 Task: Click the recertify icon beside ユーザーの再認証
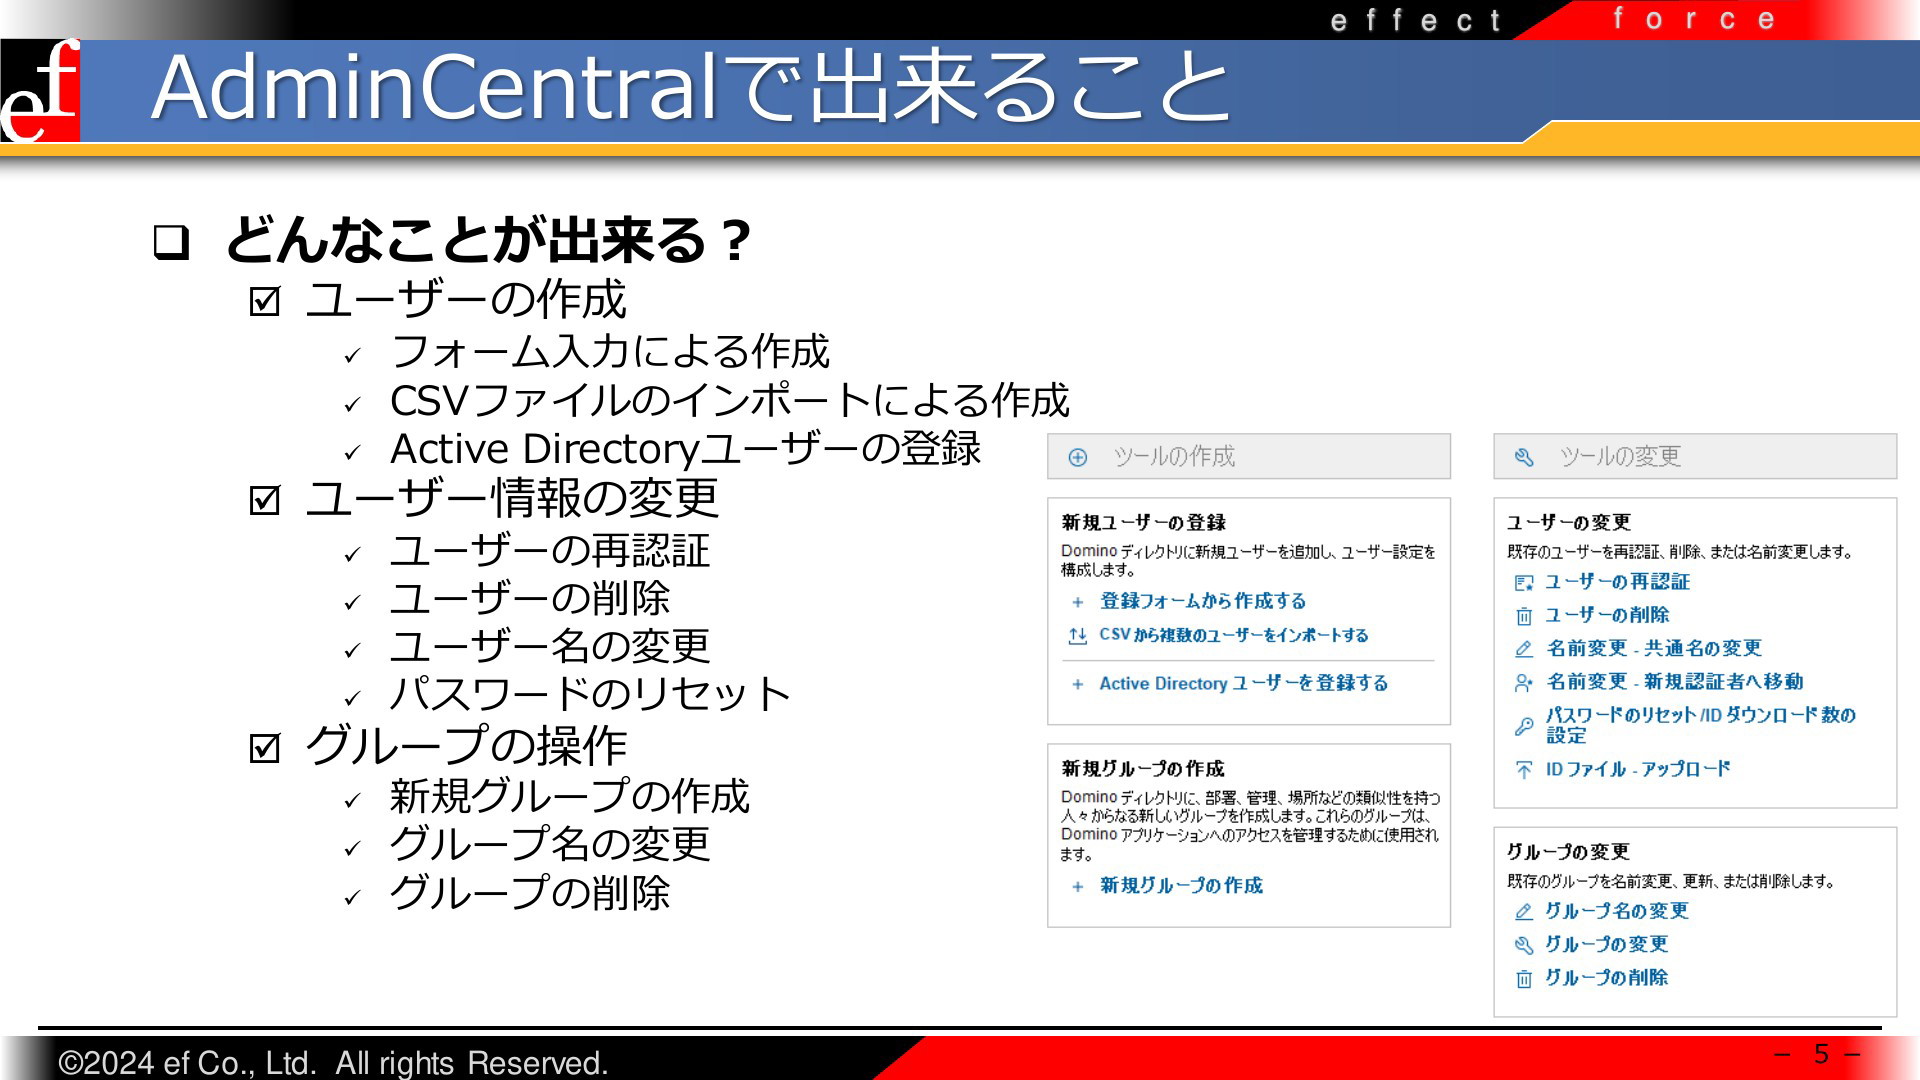click(1523, 583)
